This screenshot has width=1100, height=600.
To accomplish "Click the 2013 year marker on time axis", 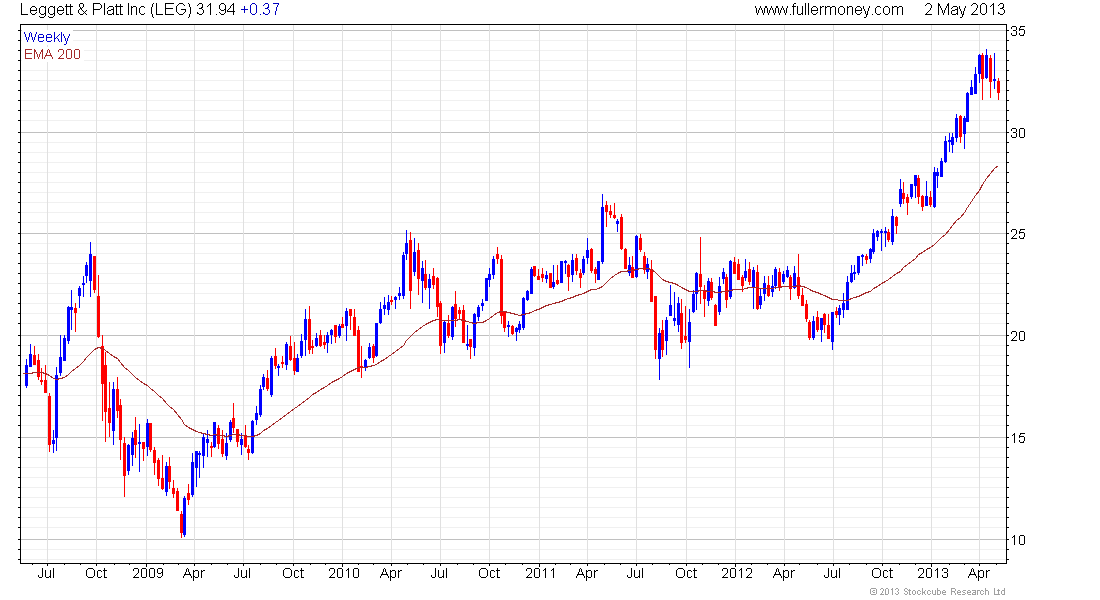I will [933, 573].
